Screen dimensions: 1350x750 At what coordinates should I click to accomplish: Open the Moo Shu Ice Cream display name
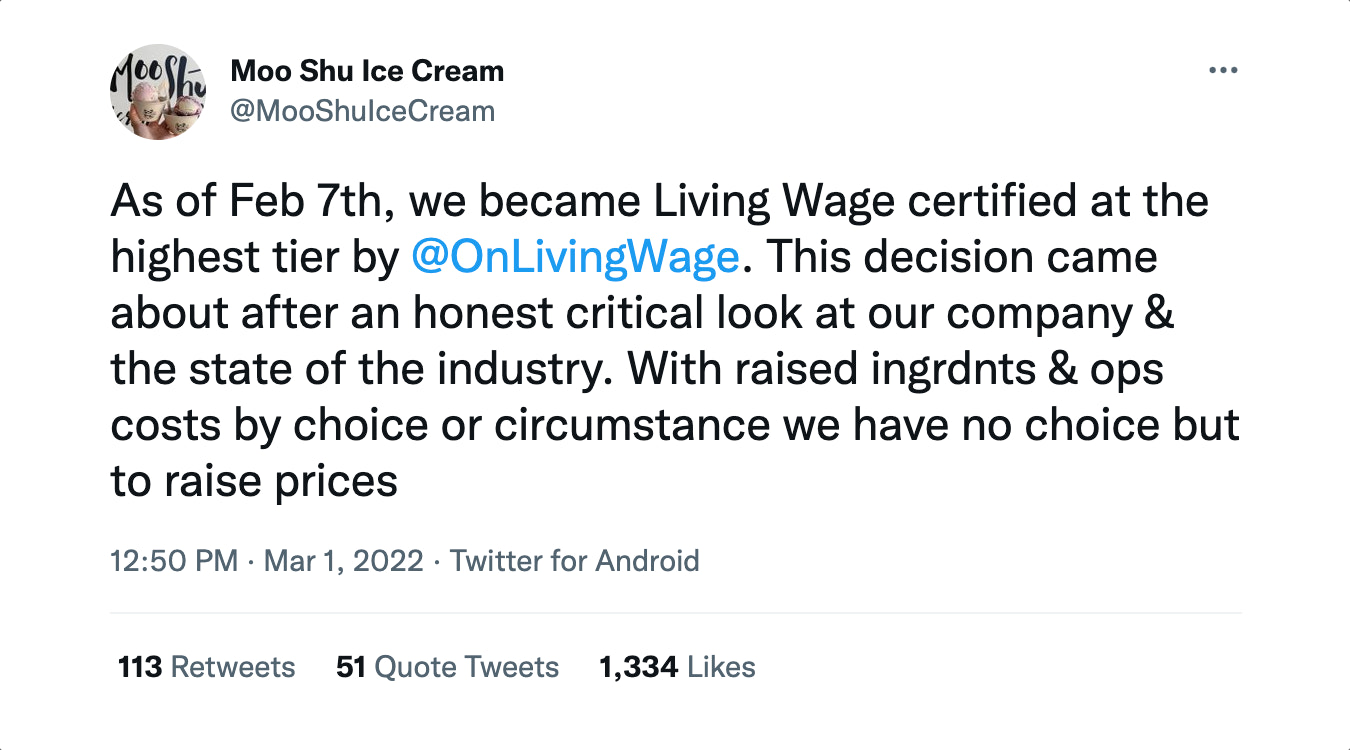tap(367, 72)
